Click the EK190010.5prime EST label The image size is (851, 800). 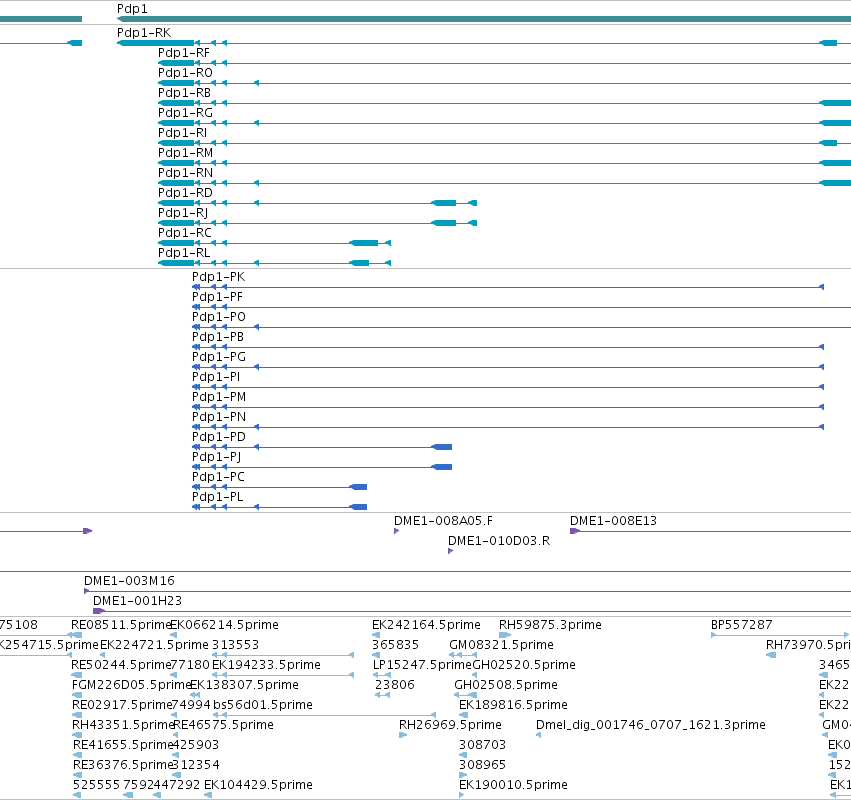click(x=513, y=785)
